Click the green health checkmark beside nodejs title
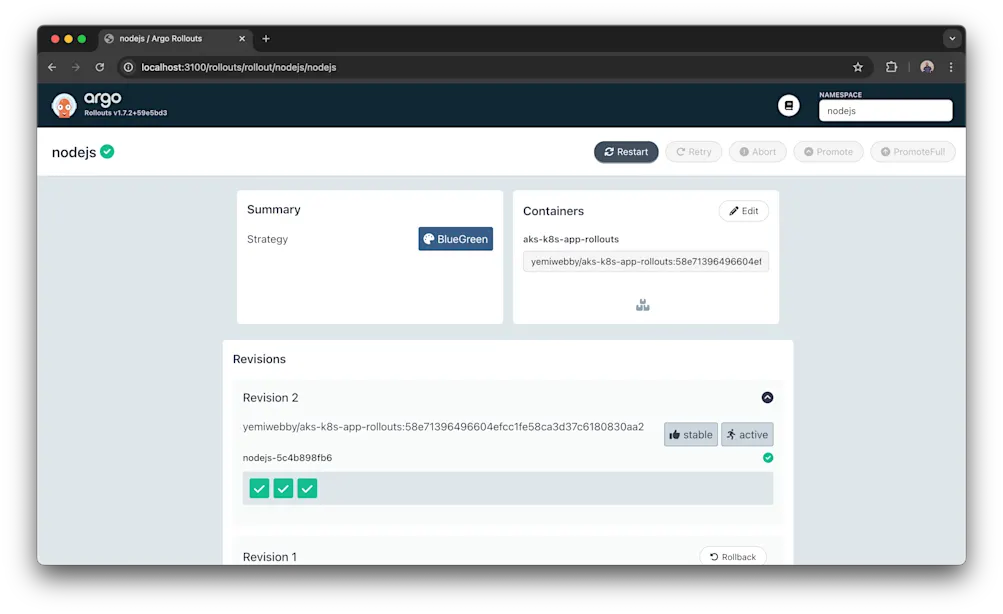This screenshot has width=1003, height=614. tap(107, 152)
